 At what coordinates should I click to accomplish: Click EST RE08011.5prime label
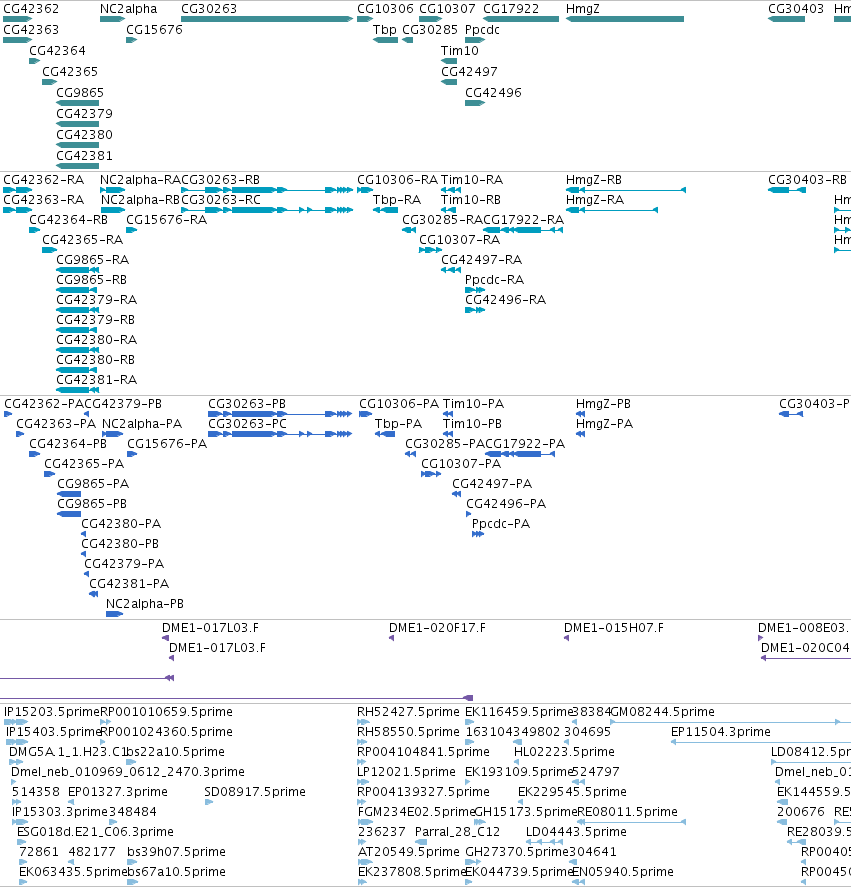pos(627,812)
